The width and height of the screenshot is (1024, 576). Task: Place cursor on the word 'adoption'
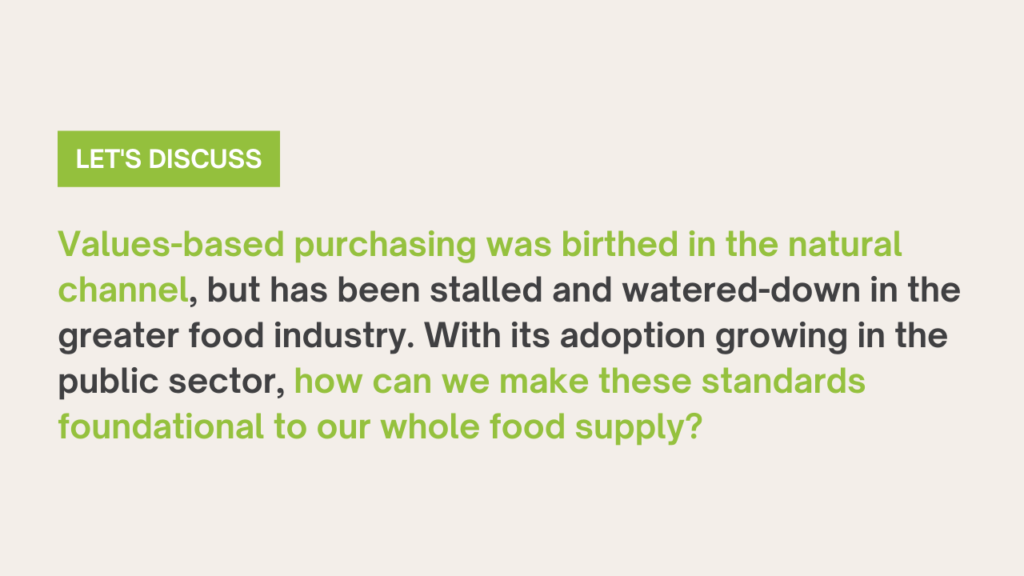pos(632,337)
